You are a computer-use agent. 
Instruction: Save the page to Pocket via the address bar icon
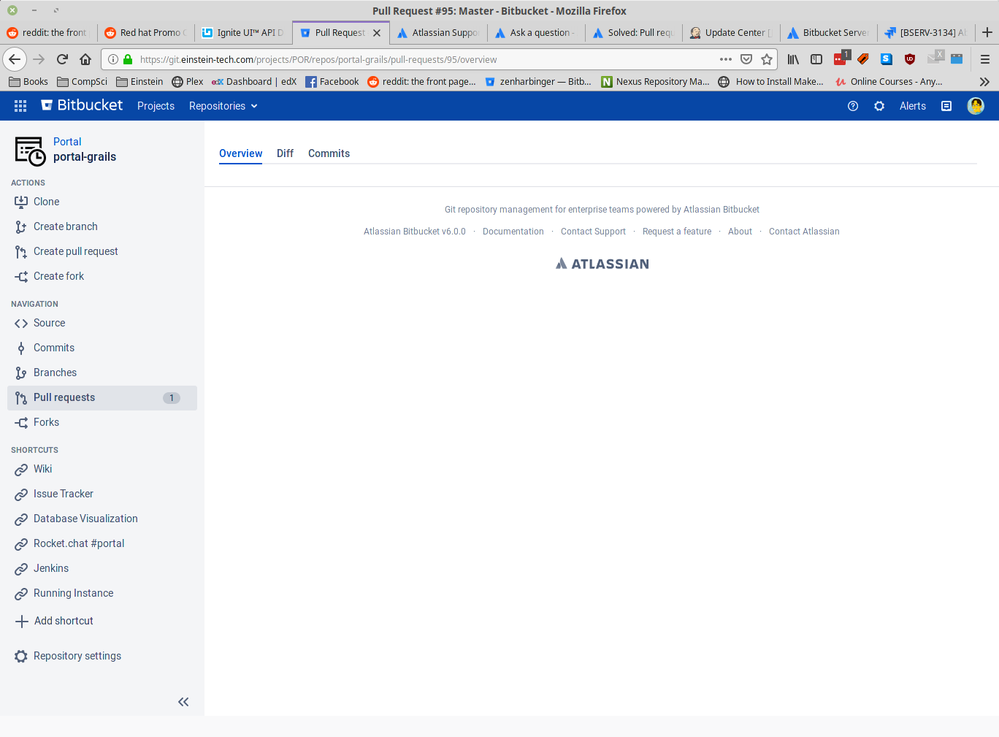(x=746, y=59)
